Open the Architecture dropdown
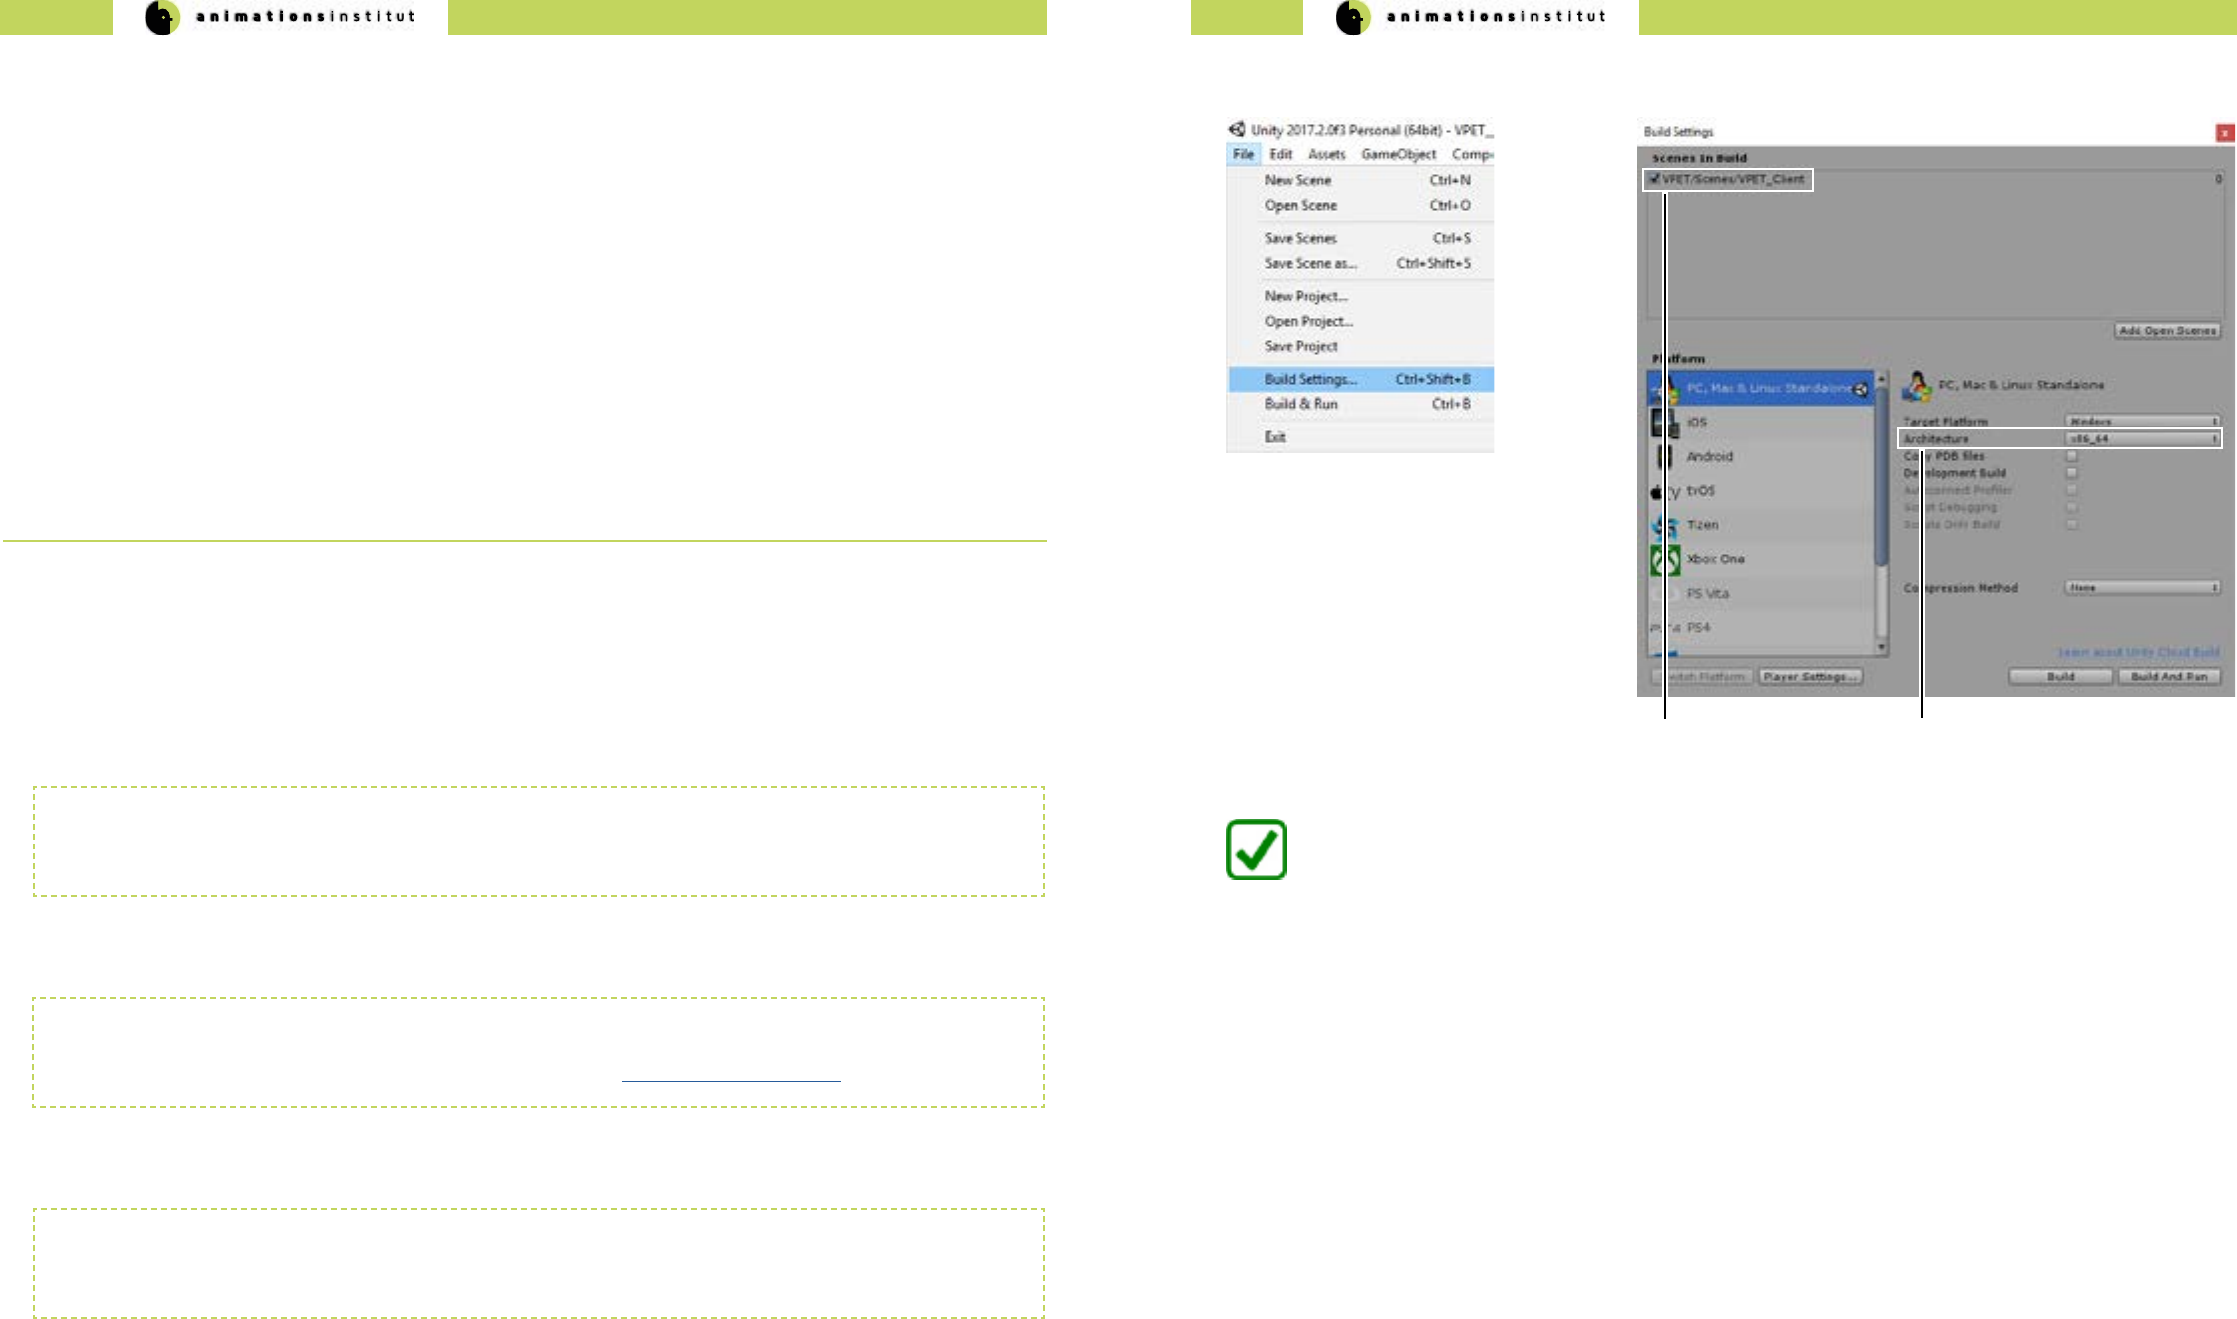This screenshot has width=2237, height=1319. [2142, 439]
